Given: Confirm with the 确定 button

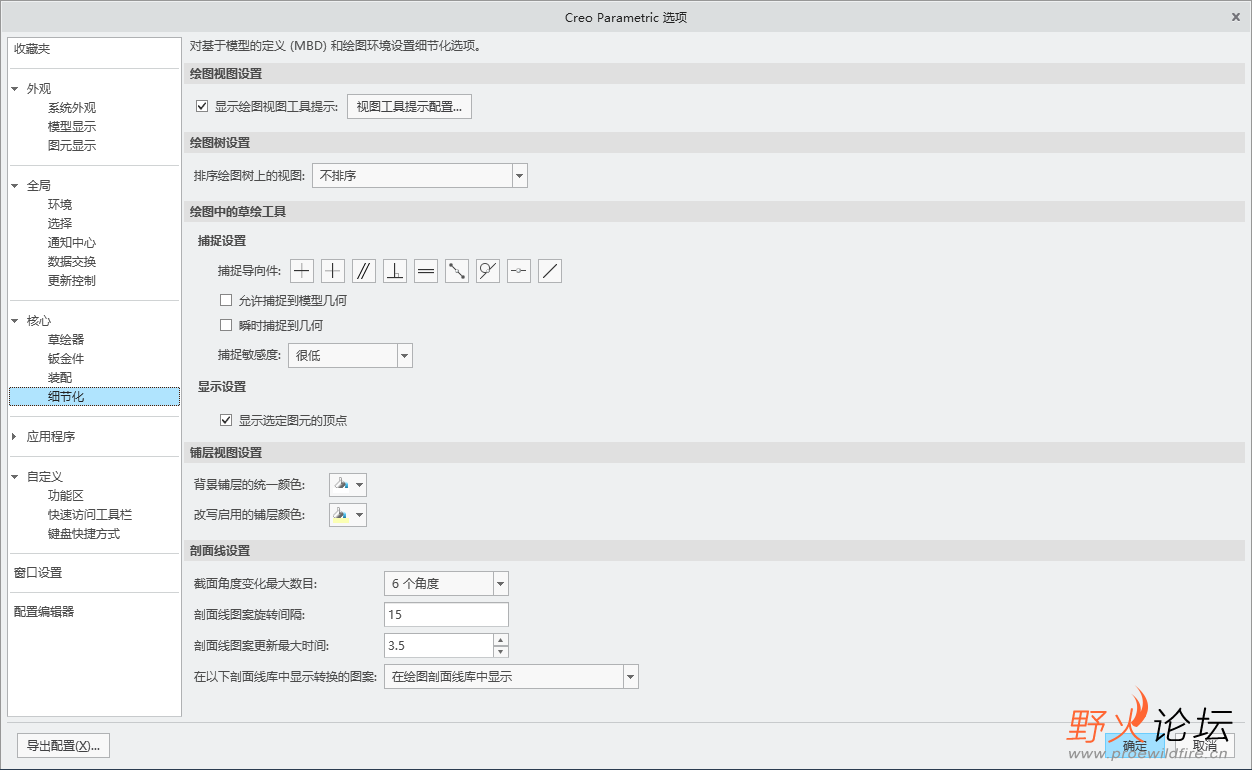Looking at the screenshot, I should [1135, 746].
